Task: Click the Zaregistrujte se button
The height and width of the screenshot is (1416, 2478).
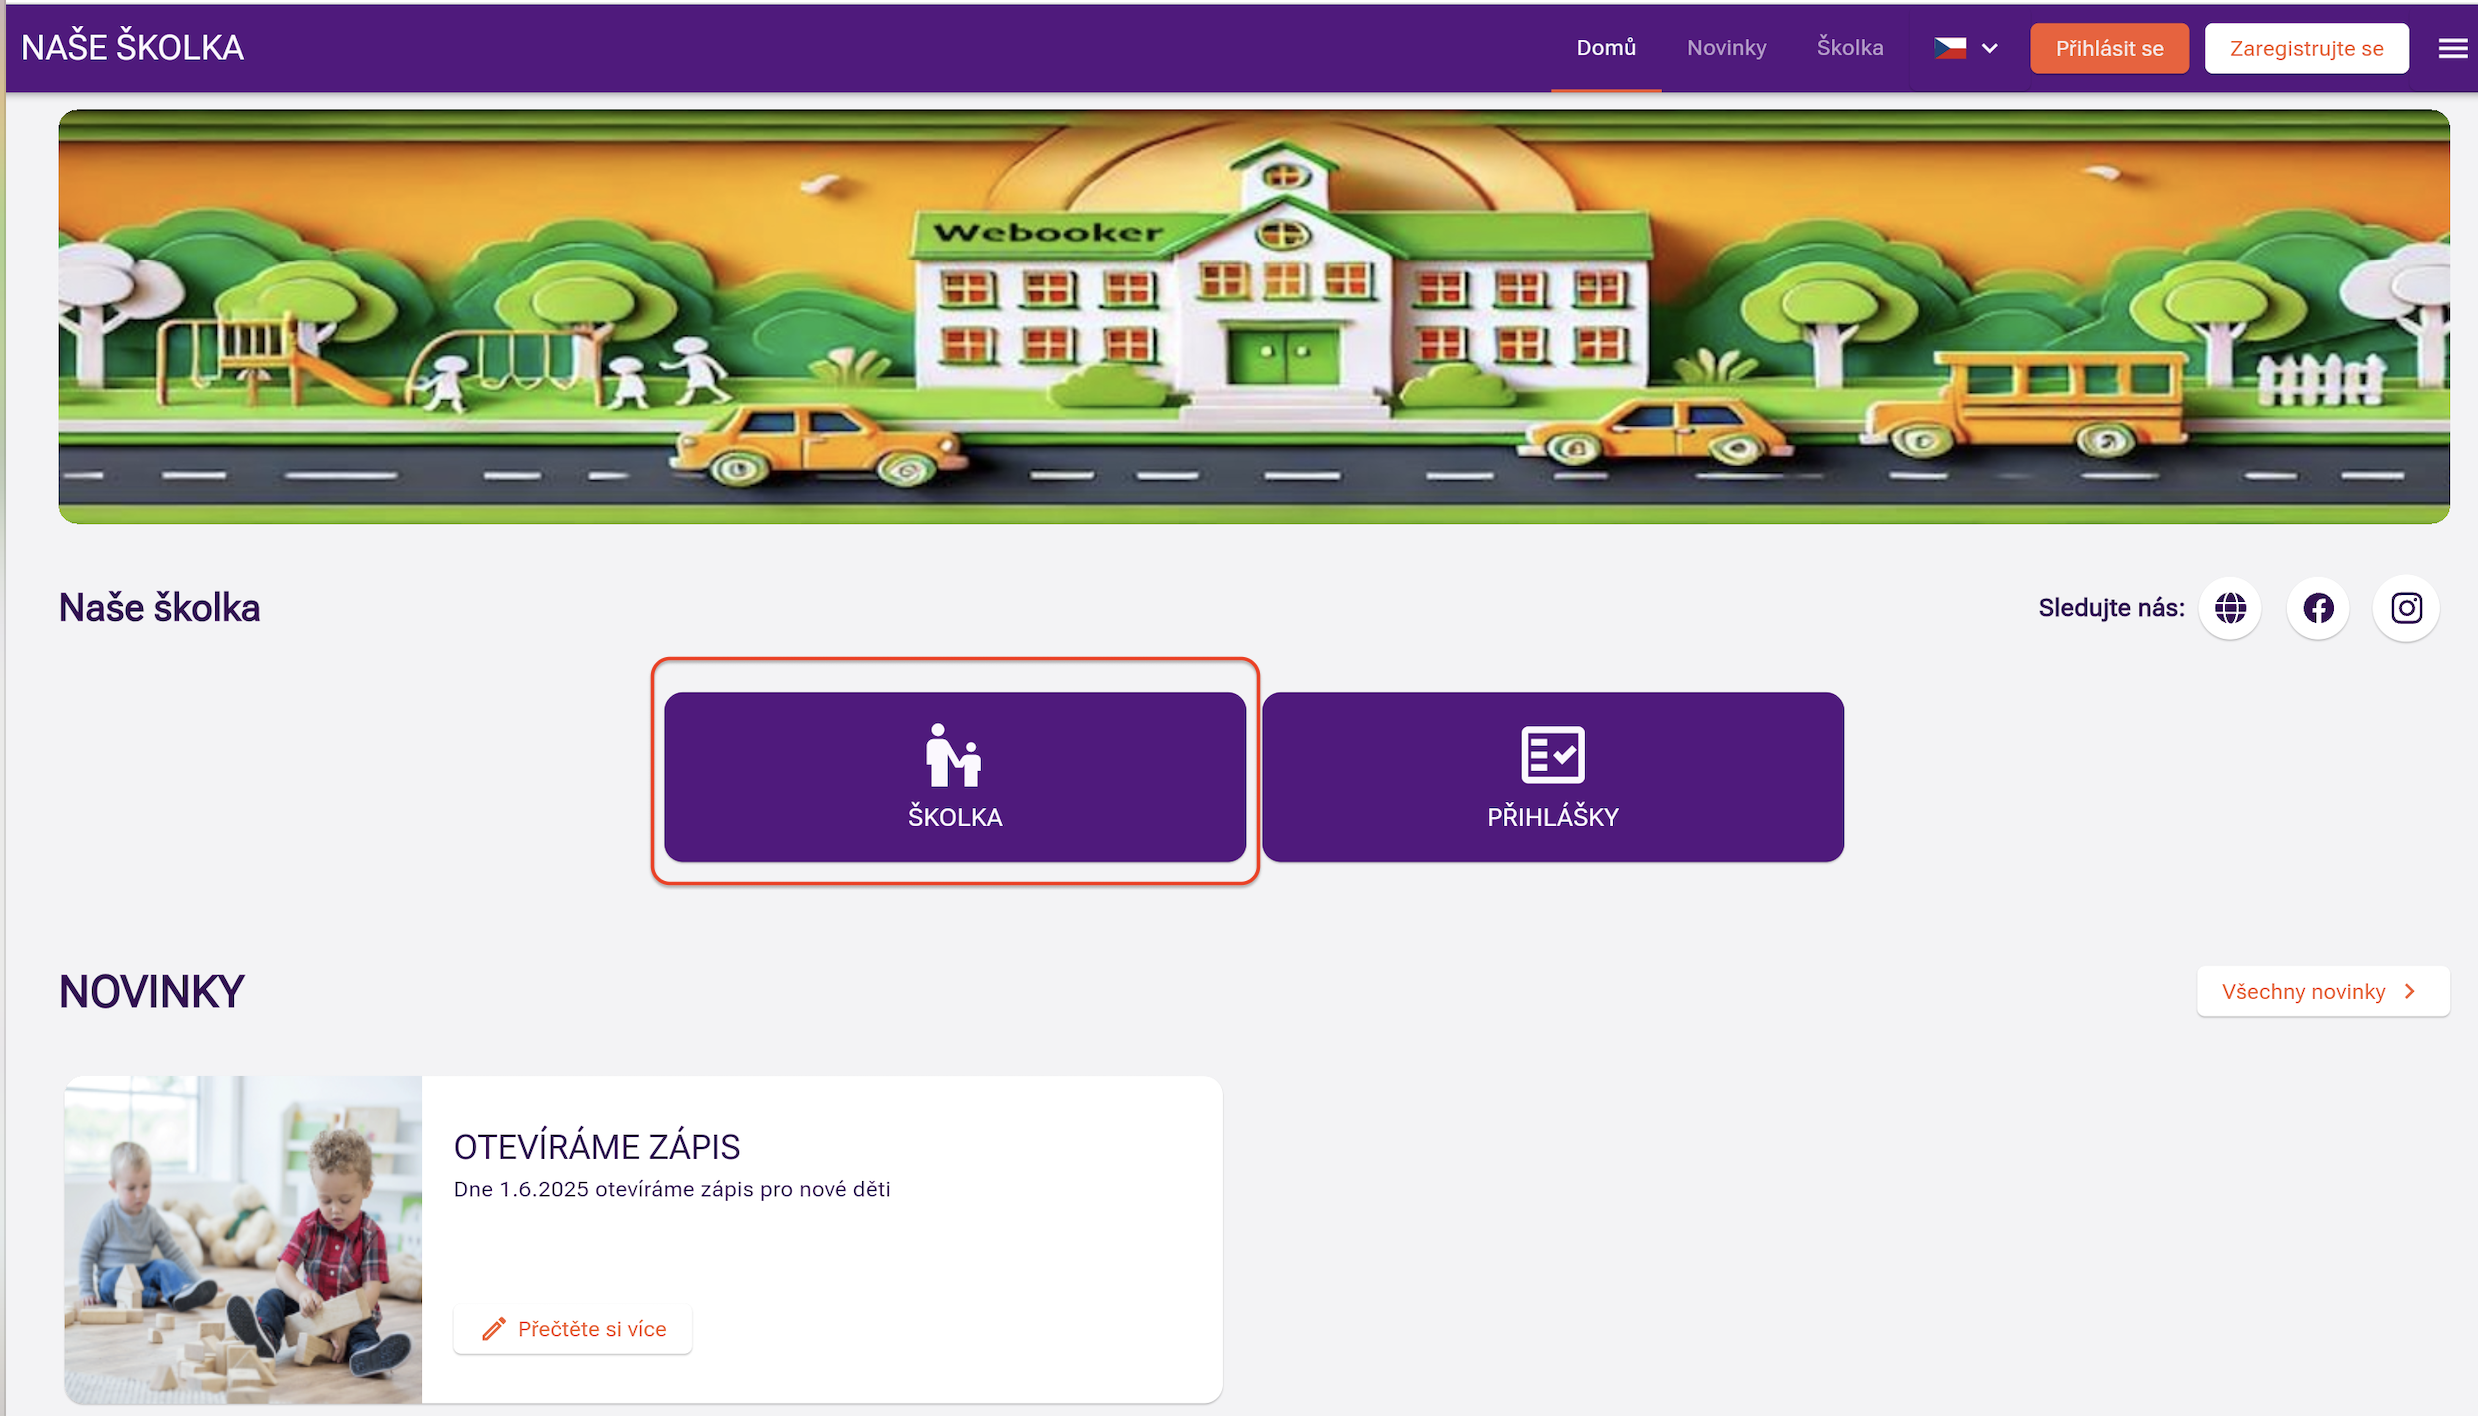Action: [x=2306, y=49]
